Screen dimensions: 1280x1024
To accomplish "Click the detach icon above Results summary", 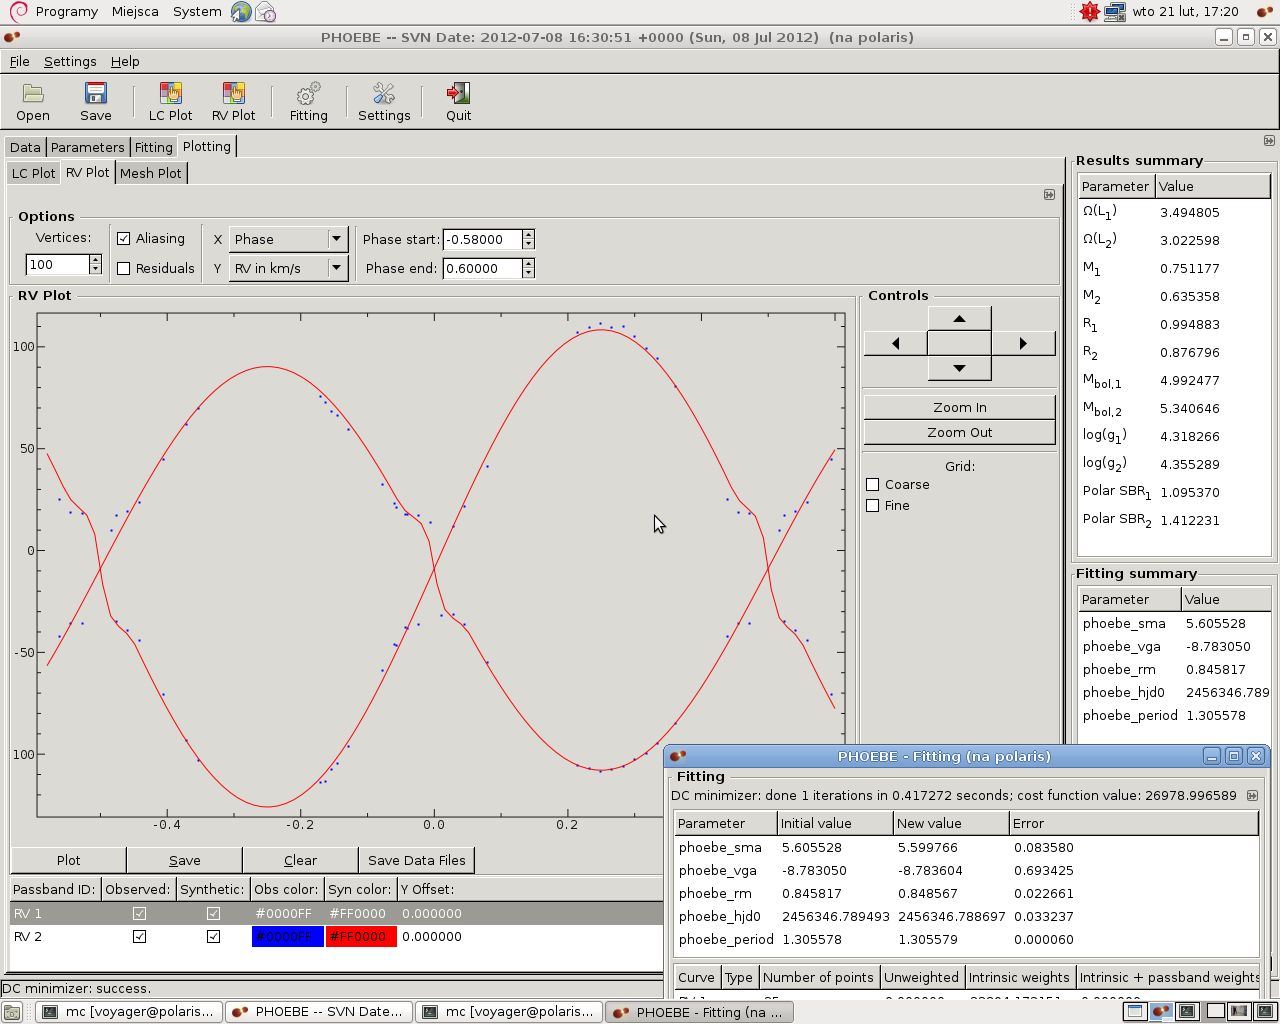I will click(x=1269, y=141).
